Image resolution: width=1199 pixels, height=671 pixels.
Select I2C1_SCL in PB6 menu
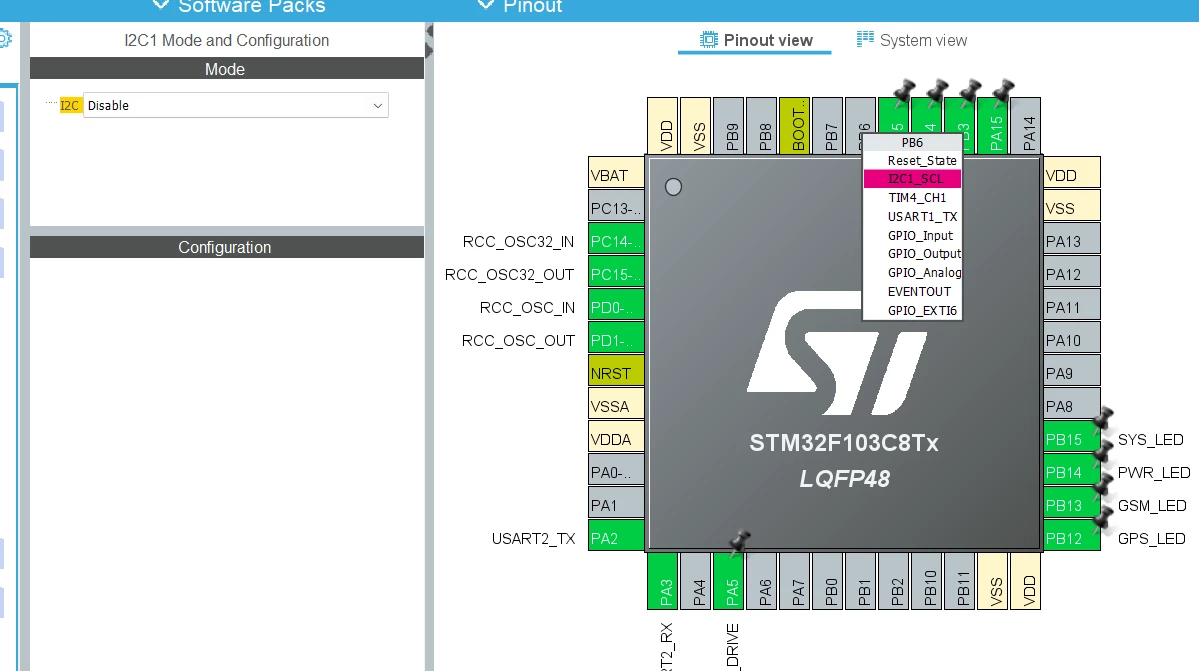point(912,179)
